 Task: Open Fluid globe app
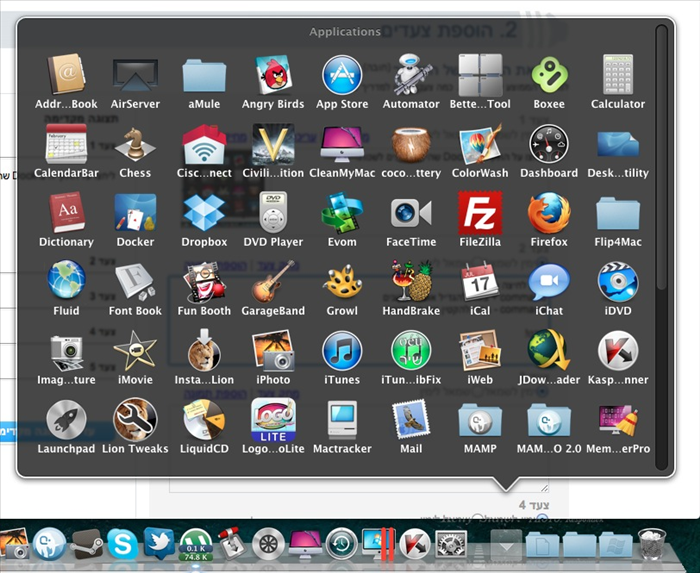pos(66,279)
